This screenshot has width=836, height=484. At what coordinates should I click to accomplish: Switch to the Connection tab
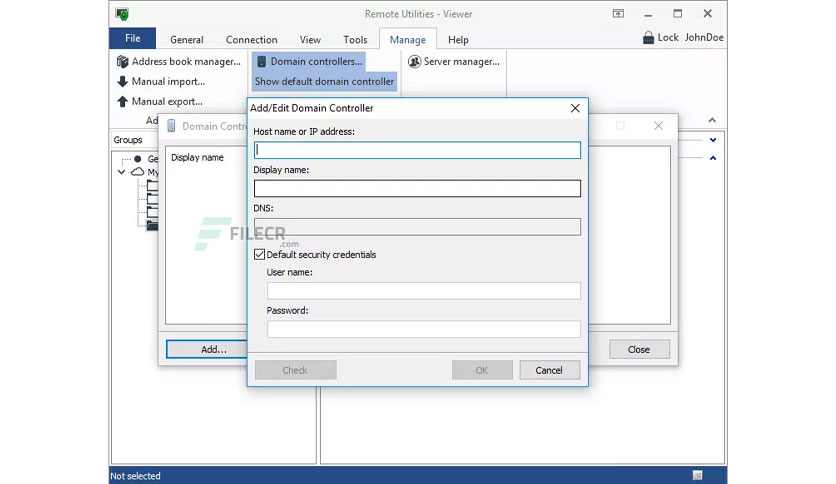tap(252, 39)
